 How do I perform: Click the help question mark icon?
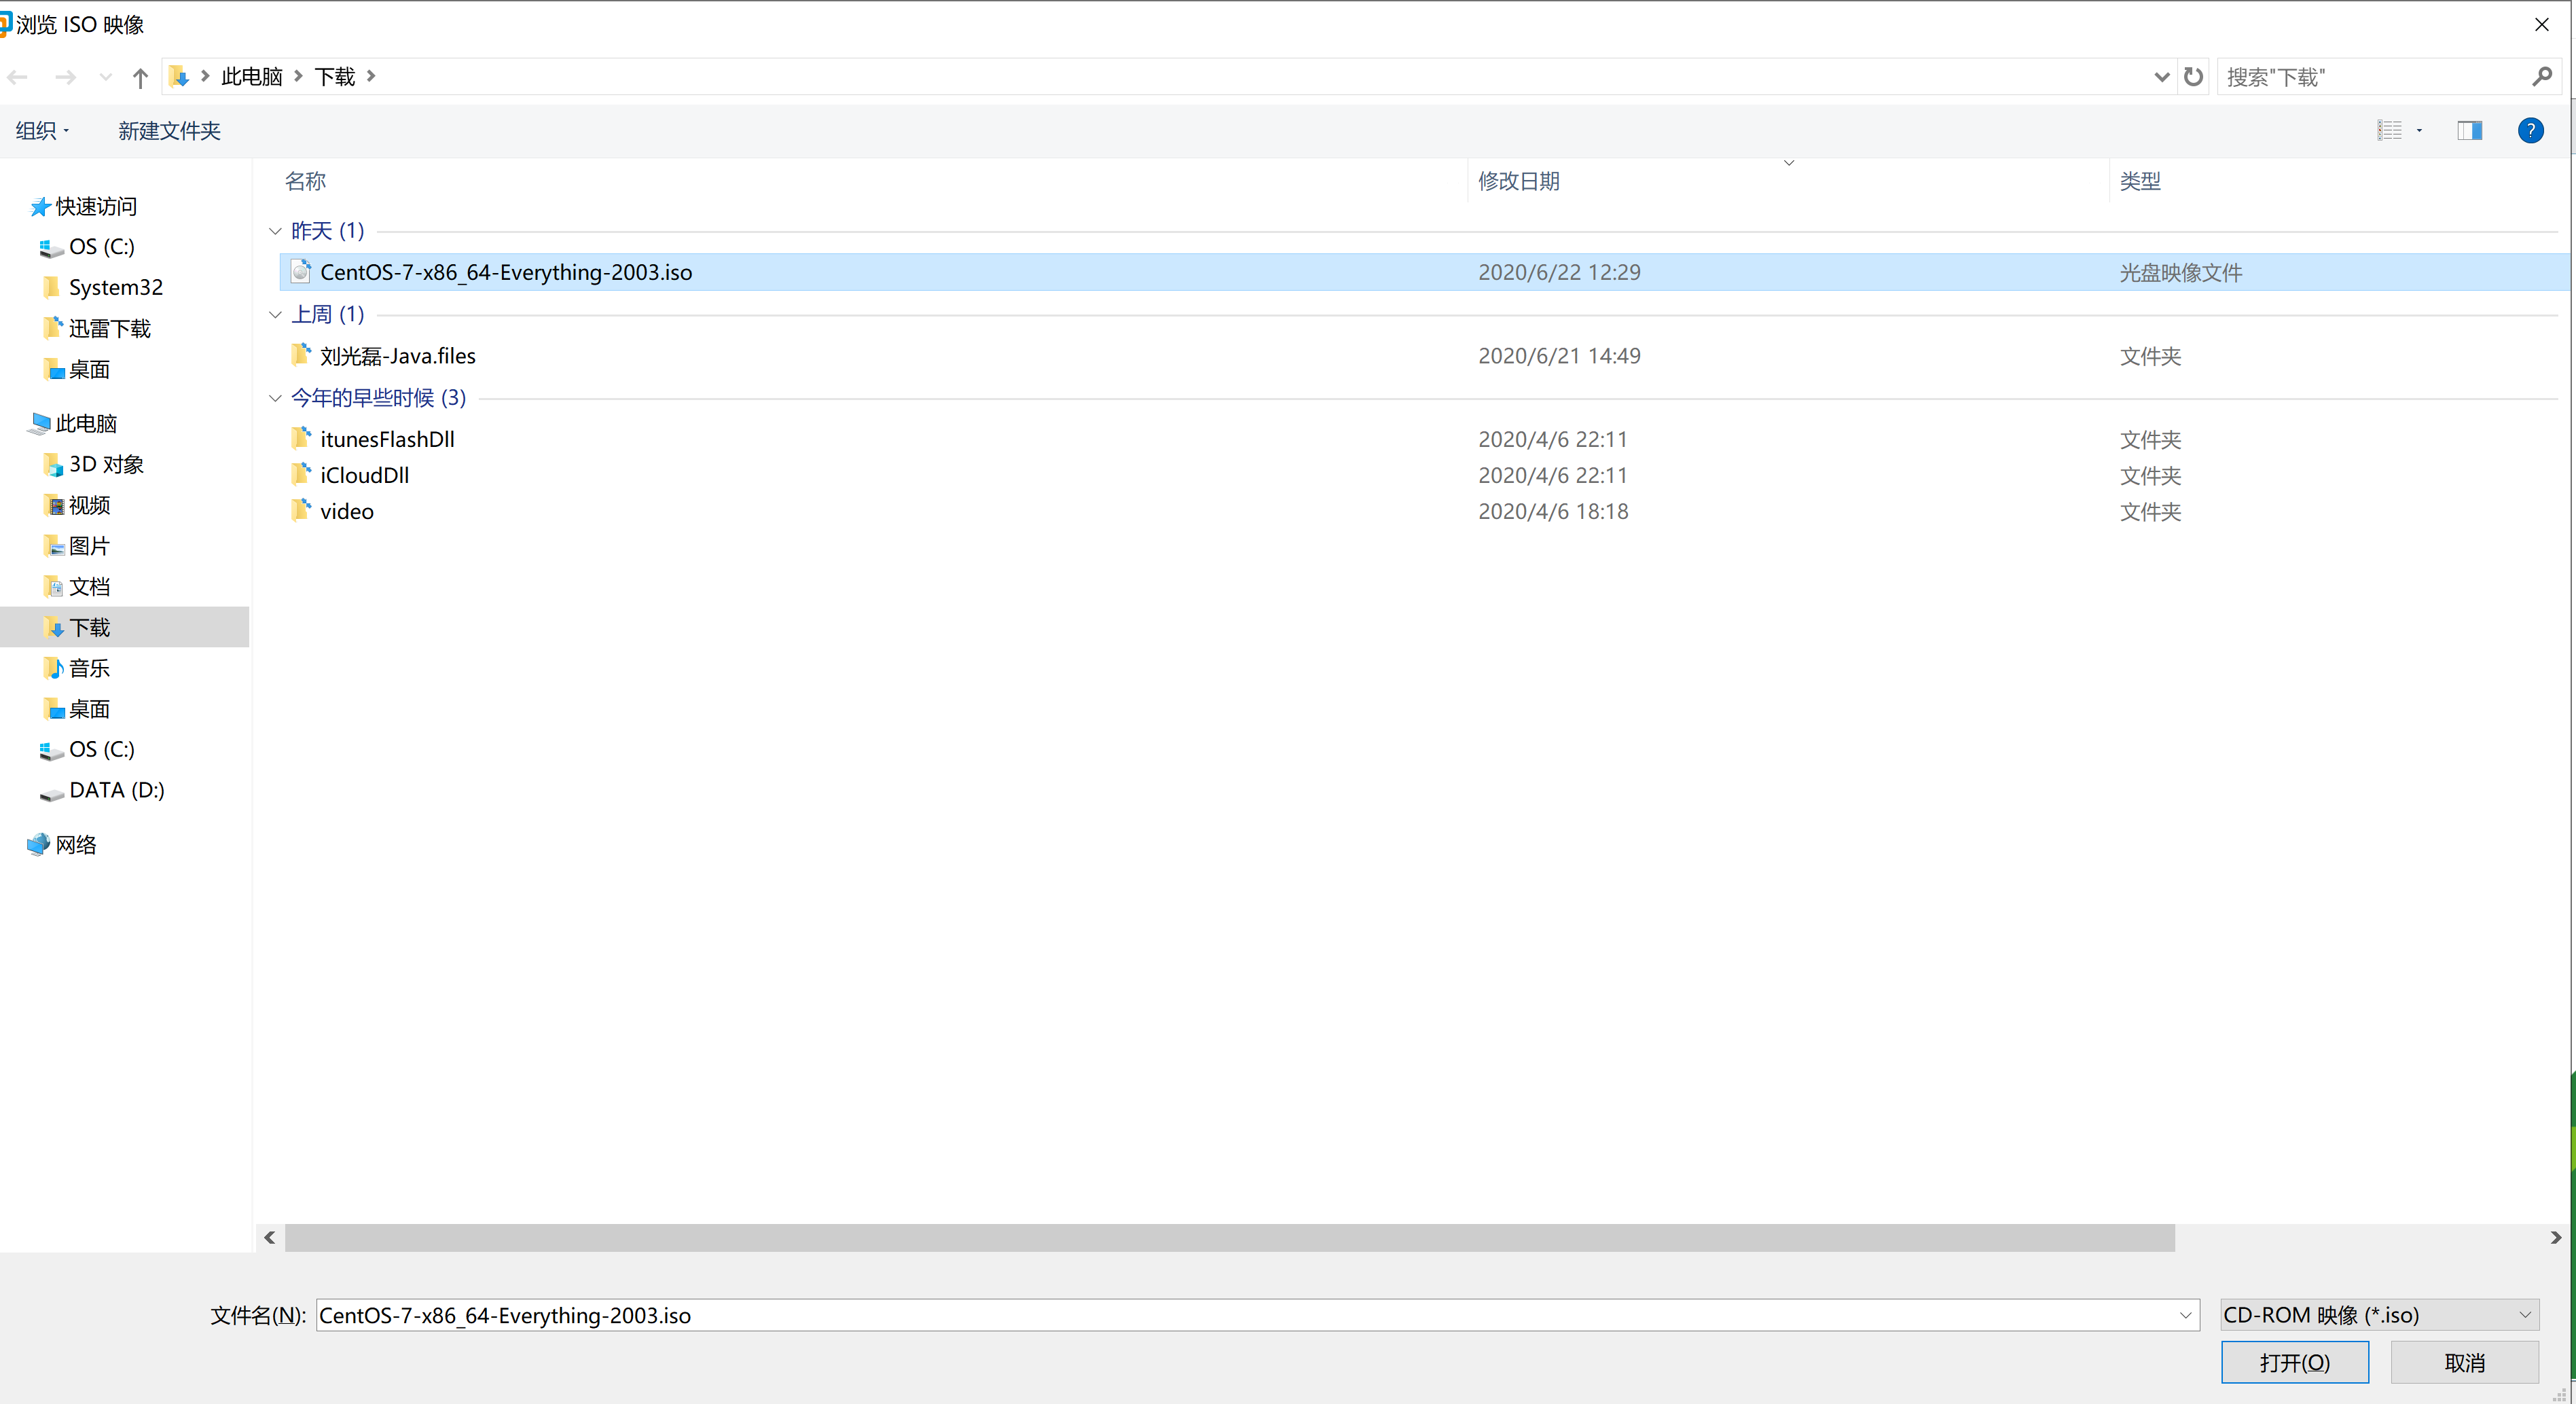[2530, 130]
